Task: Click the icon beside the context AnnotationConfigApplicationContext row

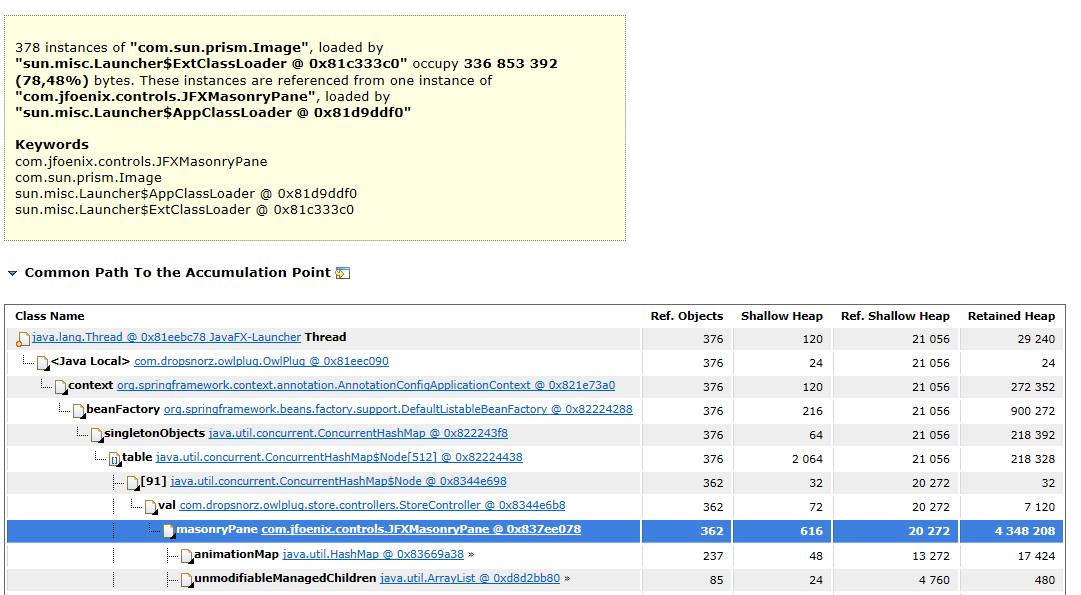Action: [x=60, y=386]
